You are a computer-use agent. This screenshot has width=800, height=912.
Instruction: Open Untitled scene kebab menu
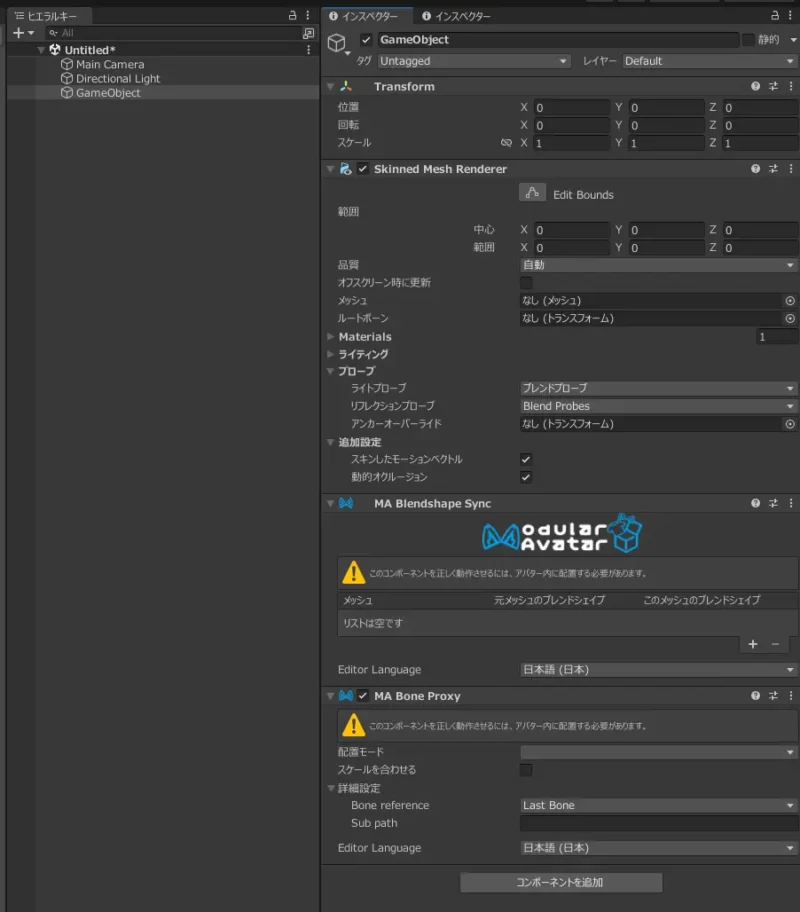308,50
